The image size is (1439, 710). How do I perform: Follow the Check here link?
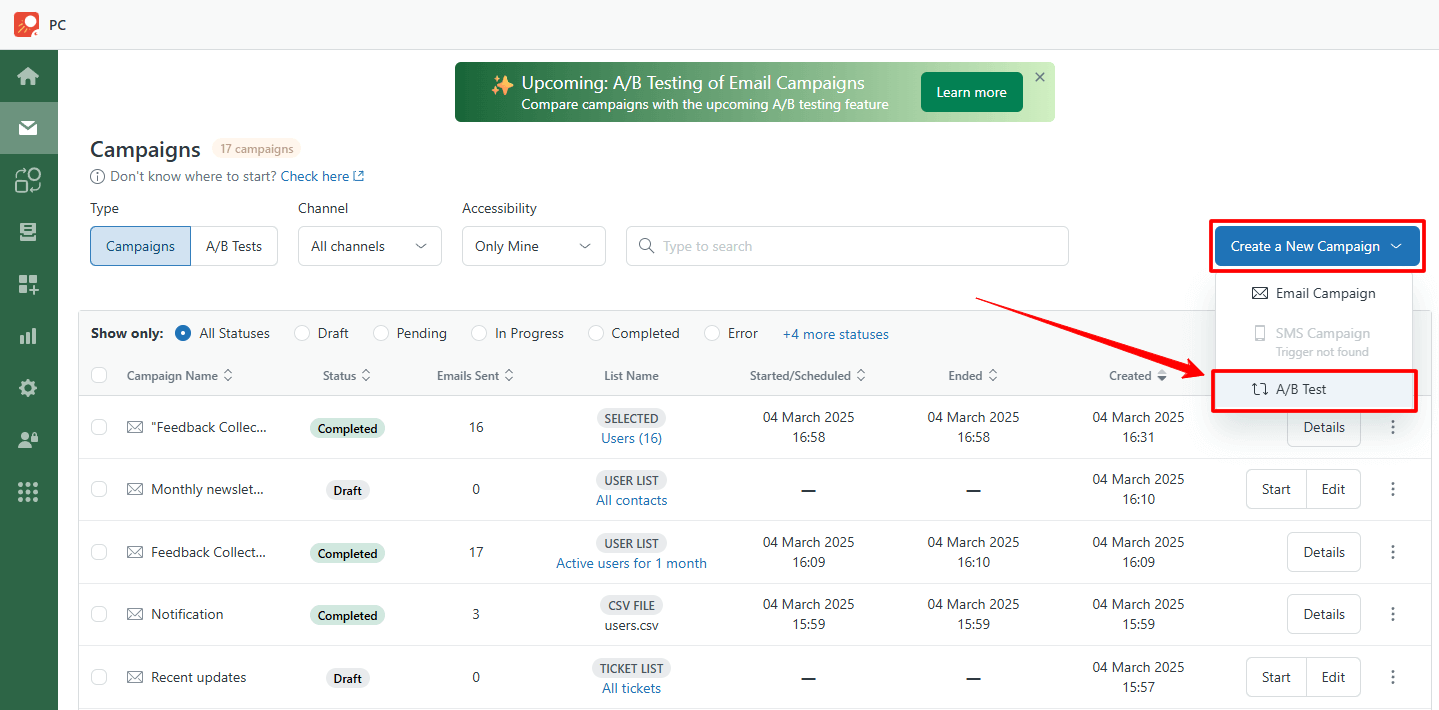pos(322,176)
